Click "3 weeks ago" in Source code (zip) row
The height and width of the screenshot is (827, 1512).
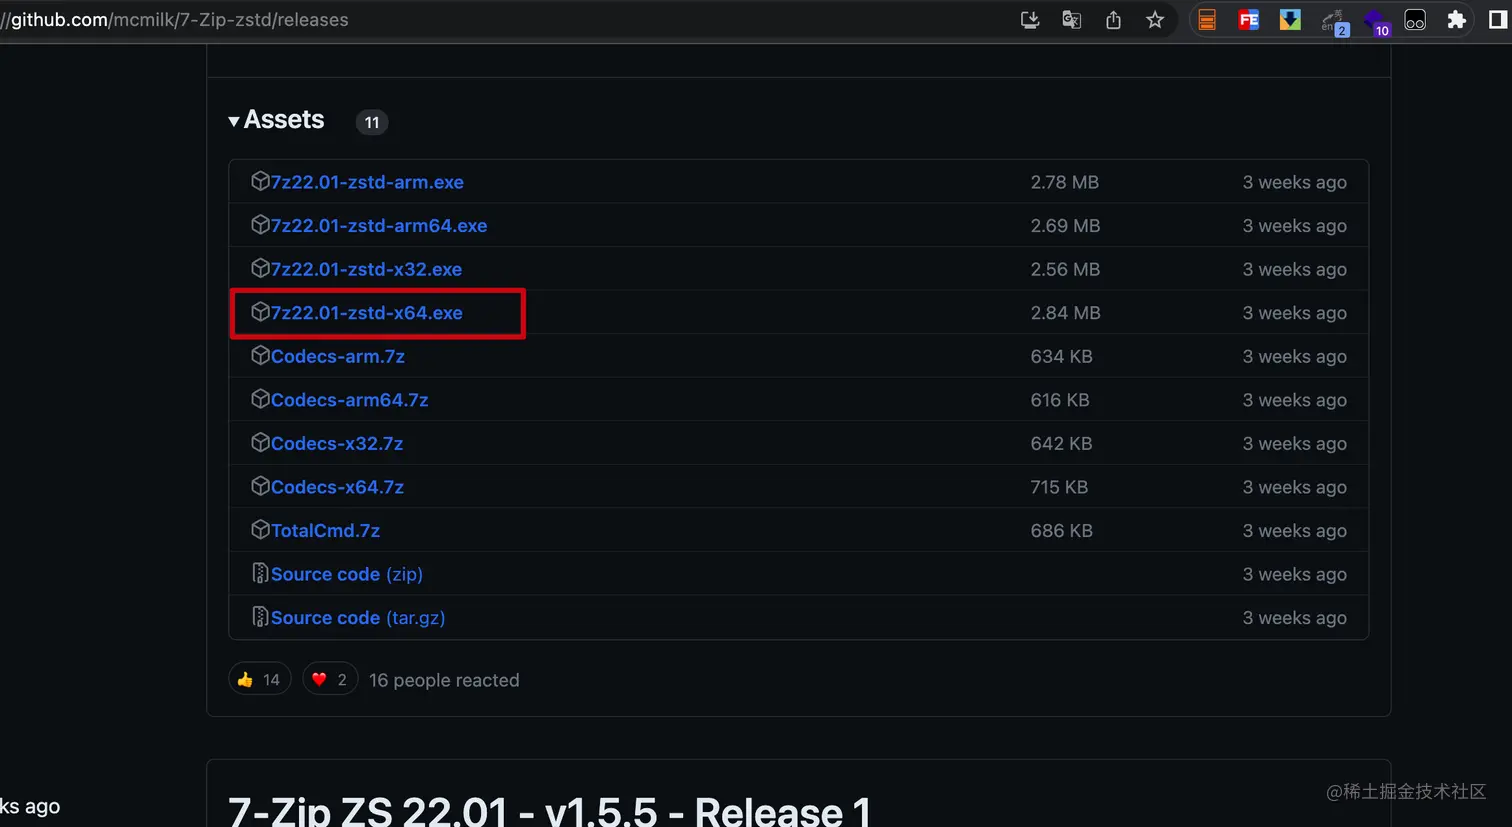click(x=1295, y=574)
